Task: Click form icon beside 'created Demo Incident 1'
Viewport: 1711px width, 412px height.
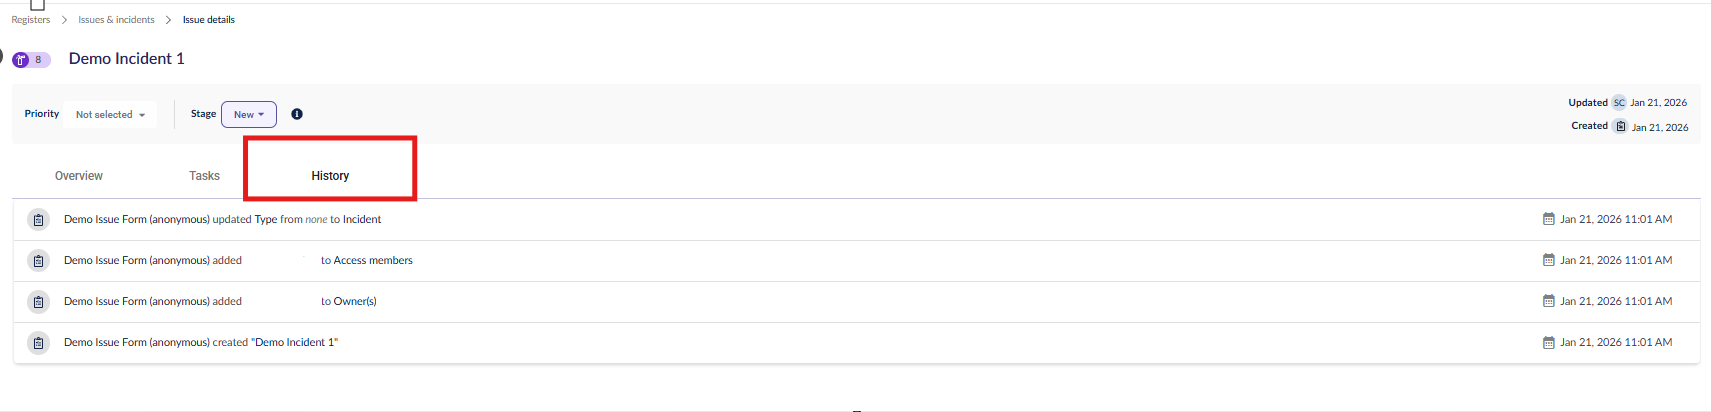Action: coord(38,343)
